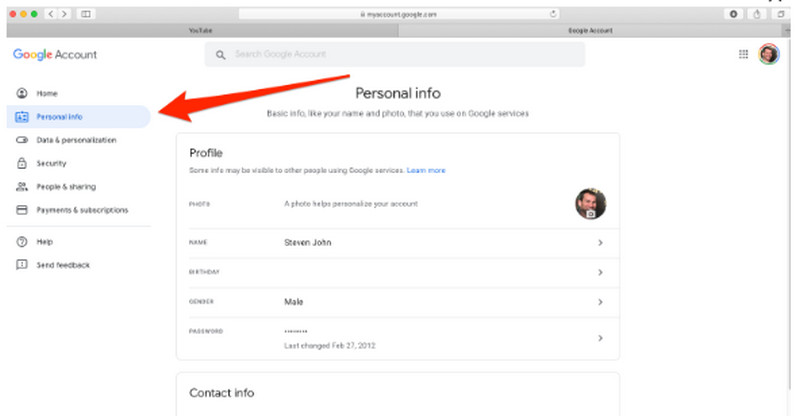Viewport: 800px width, 416px height.
Task: Click the People & sharing icon
Action: point(22,187)
